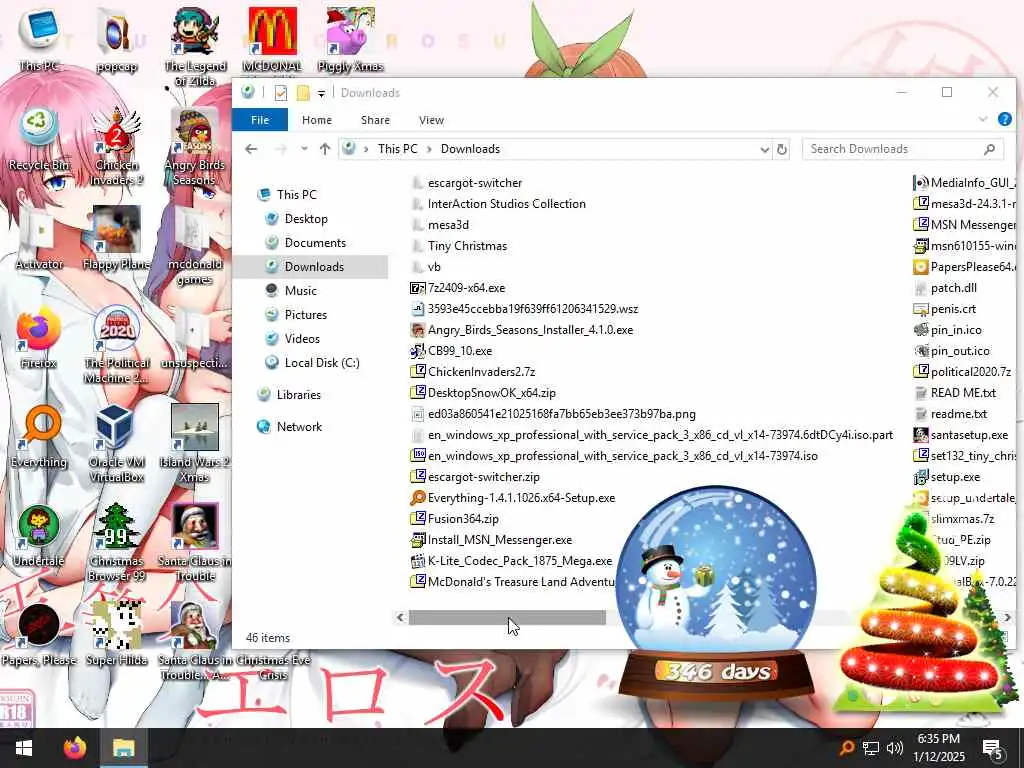Viewport: 1024px width, 768px height.
Task: Launch Oracle VM VirtualBox
Action: pos(116,444)
